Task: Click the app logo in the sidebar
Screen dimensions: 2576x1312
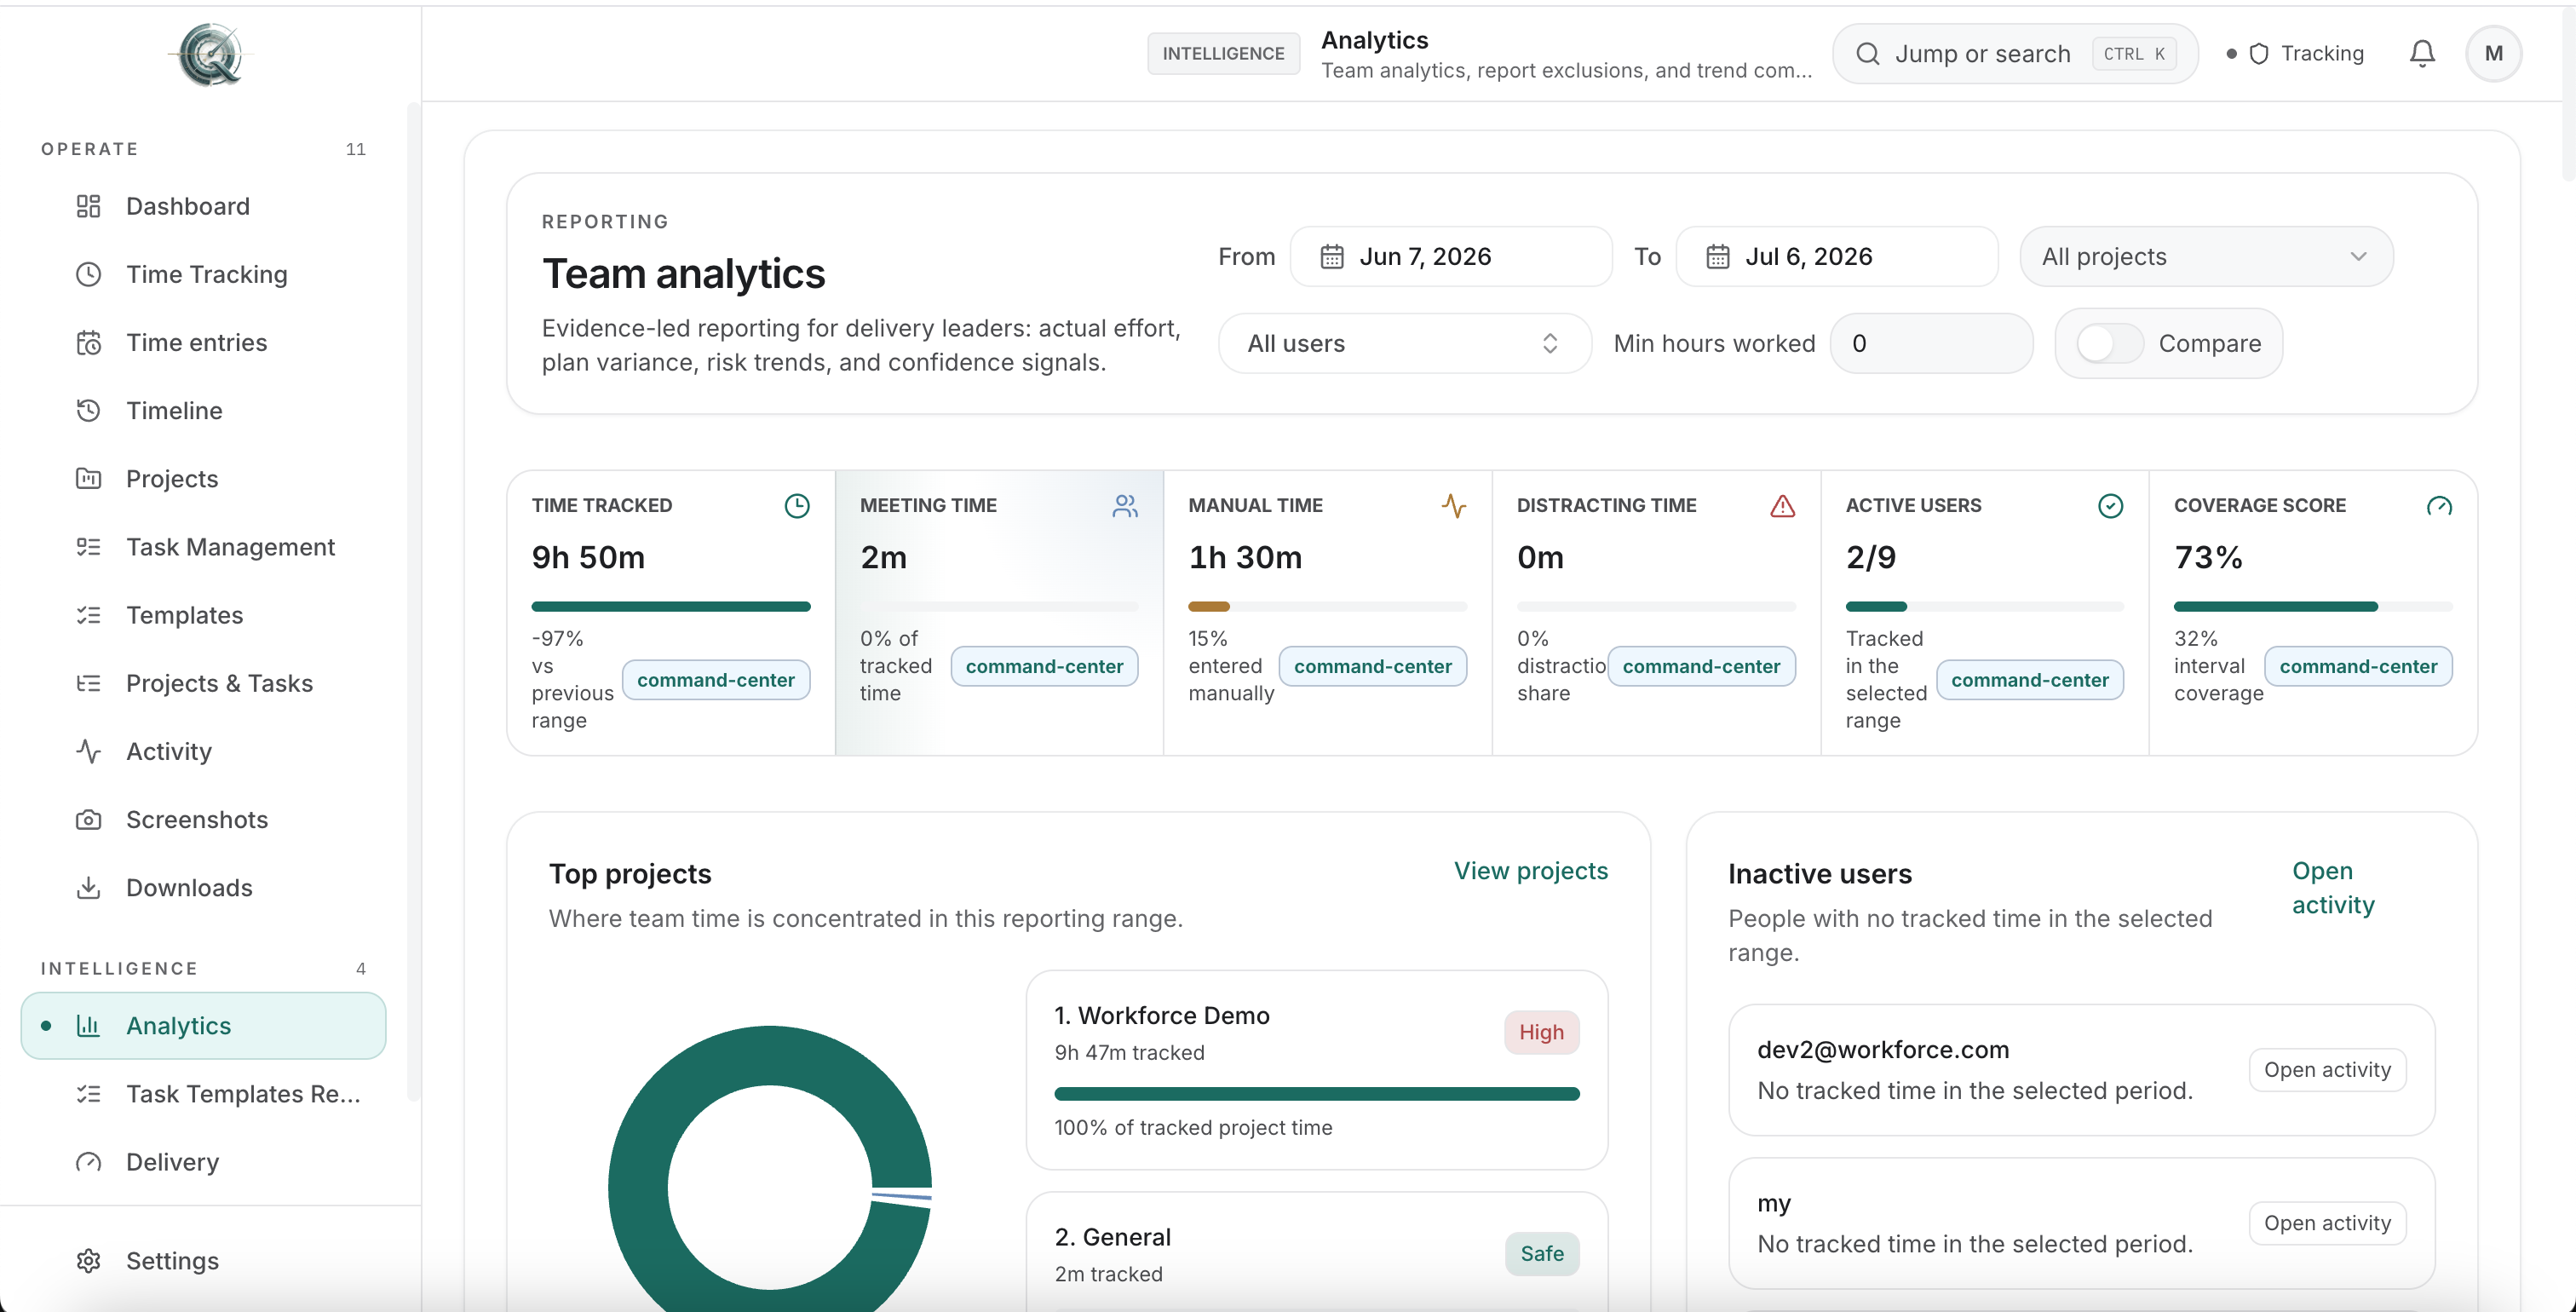Action: [210, 54]
